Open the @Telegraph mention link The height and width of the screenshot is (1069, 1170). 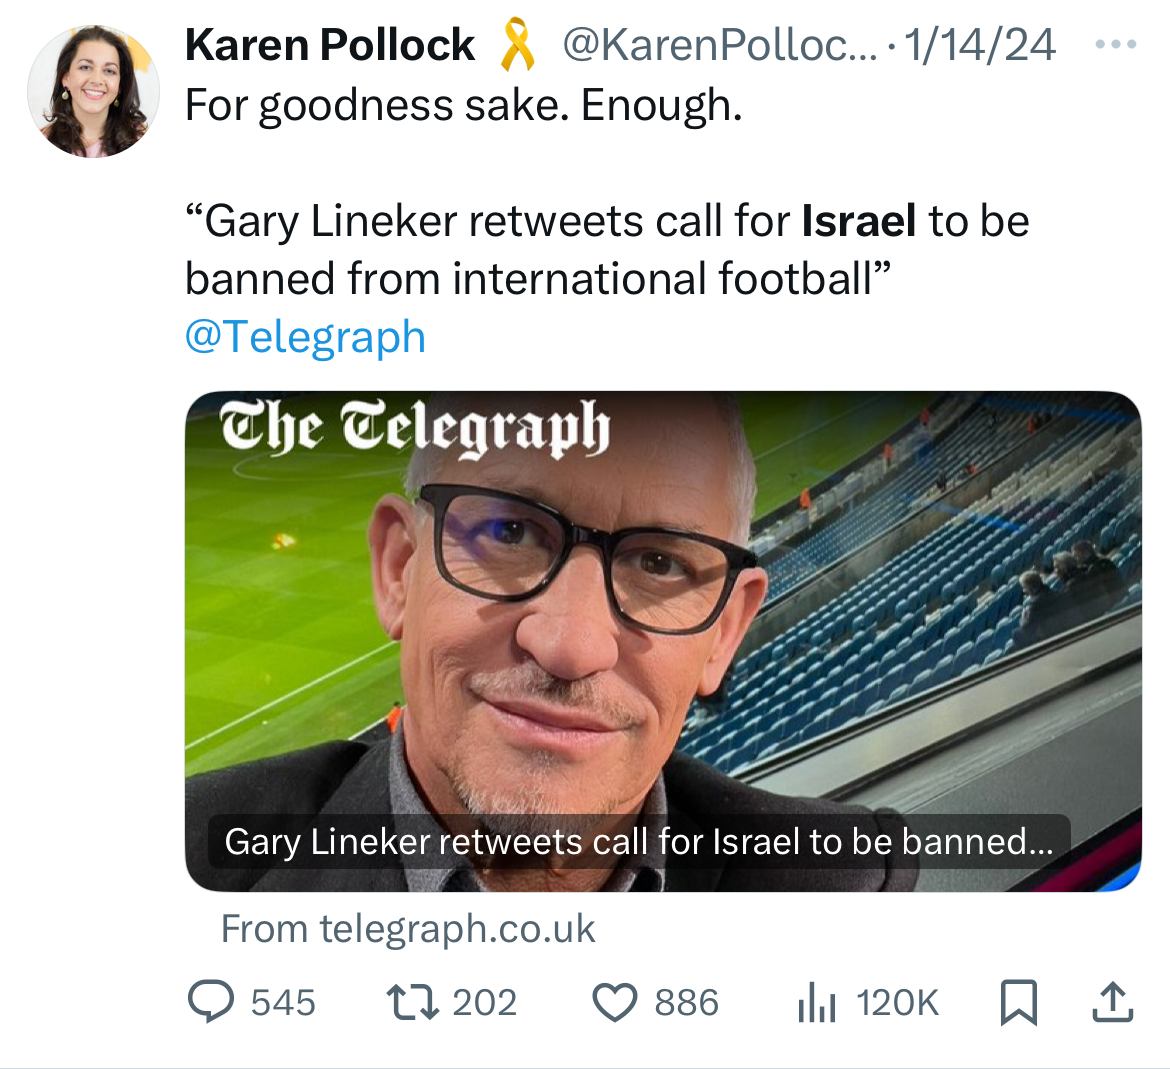click(305, 336)
